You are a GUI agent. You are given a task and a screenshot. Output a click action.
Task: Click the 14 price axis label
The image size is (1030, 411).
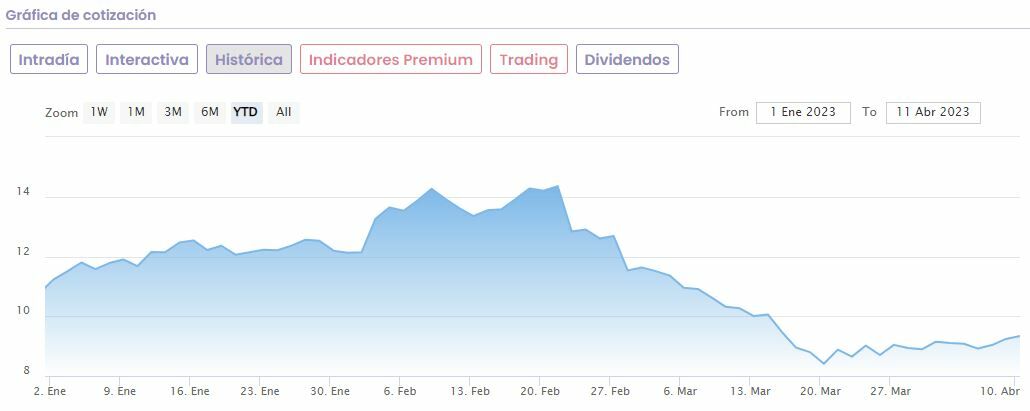(x=23, y=193)
